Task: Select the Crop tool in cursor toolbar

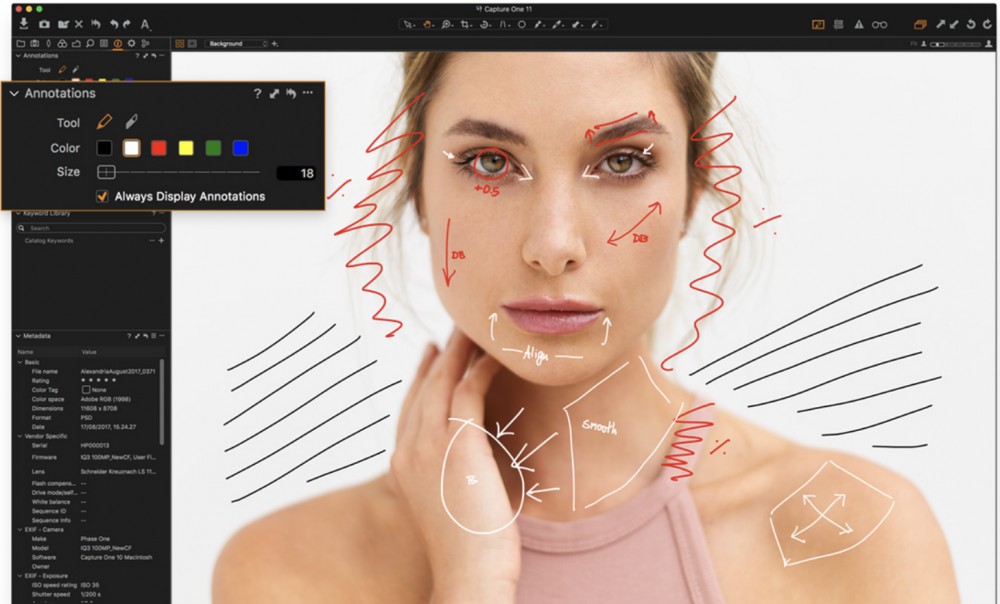Action: tap(466, 24)
